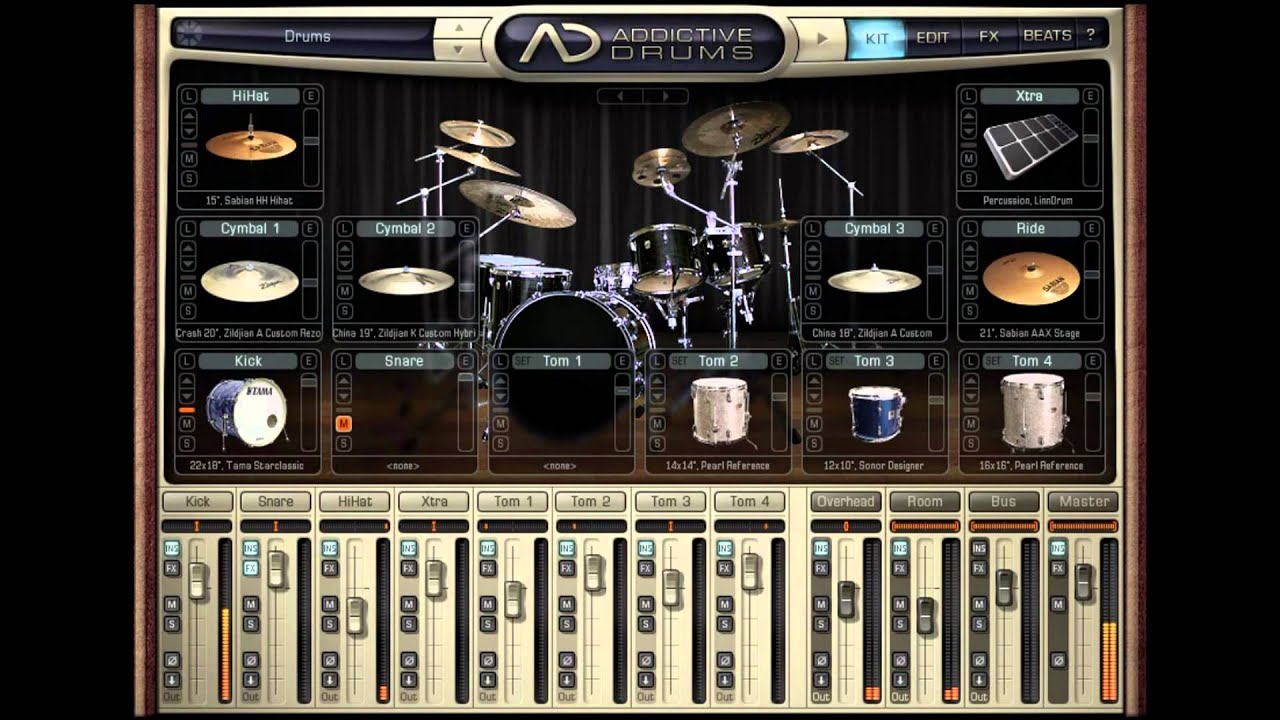Open the Xtra edit (E) button
This screenshot has width=1280, height=720.
(x=1091, y=96)
